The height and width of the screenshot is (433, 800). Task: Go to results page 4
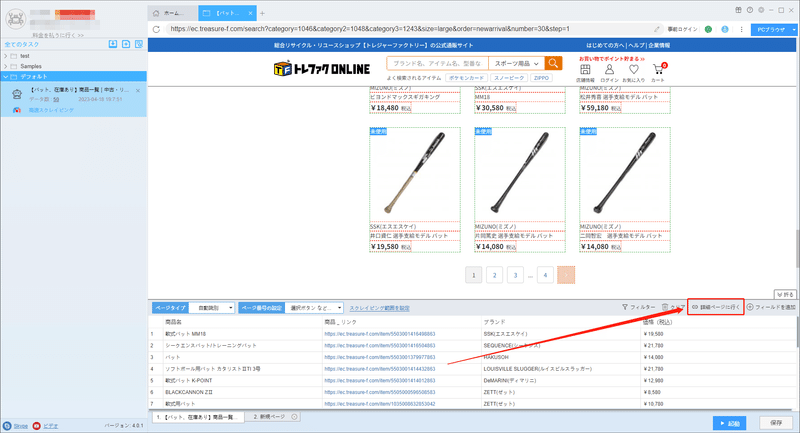point(545,275)
